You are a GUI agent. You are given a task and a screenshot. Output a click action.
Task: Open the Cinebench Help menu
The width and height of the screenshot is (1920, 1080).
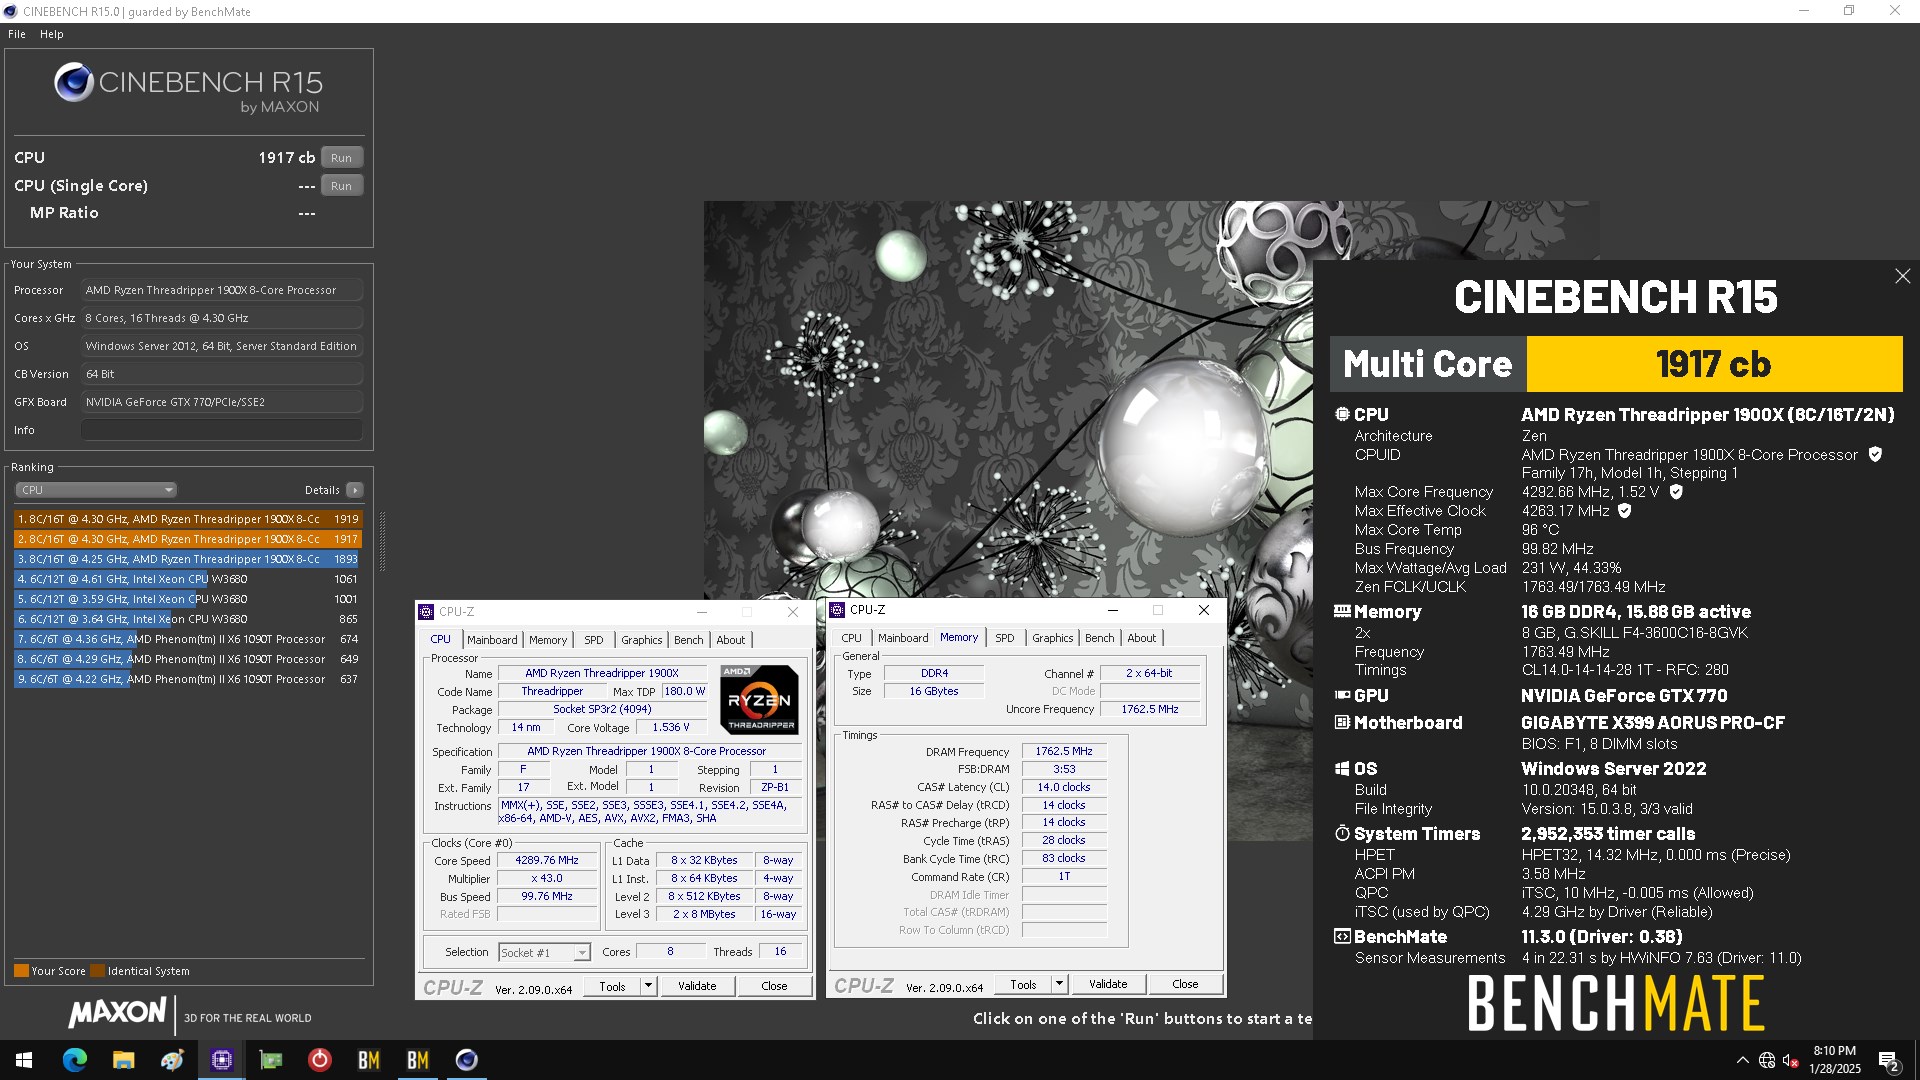pyautogui.click(x=52, y=34)
